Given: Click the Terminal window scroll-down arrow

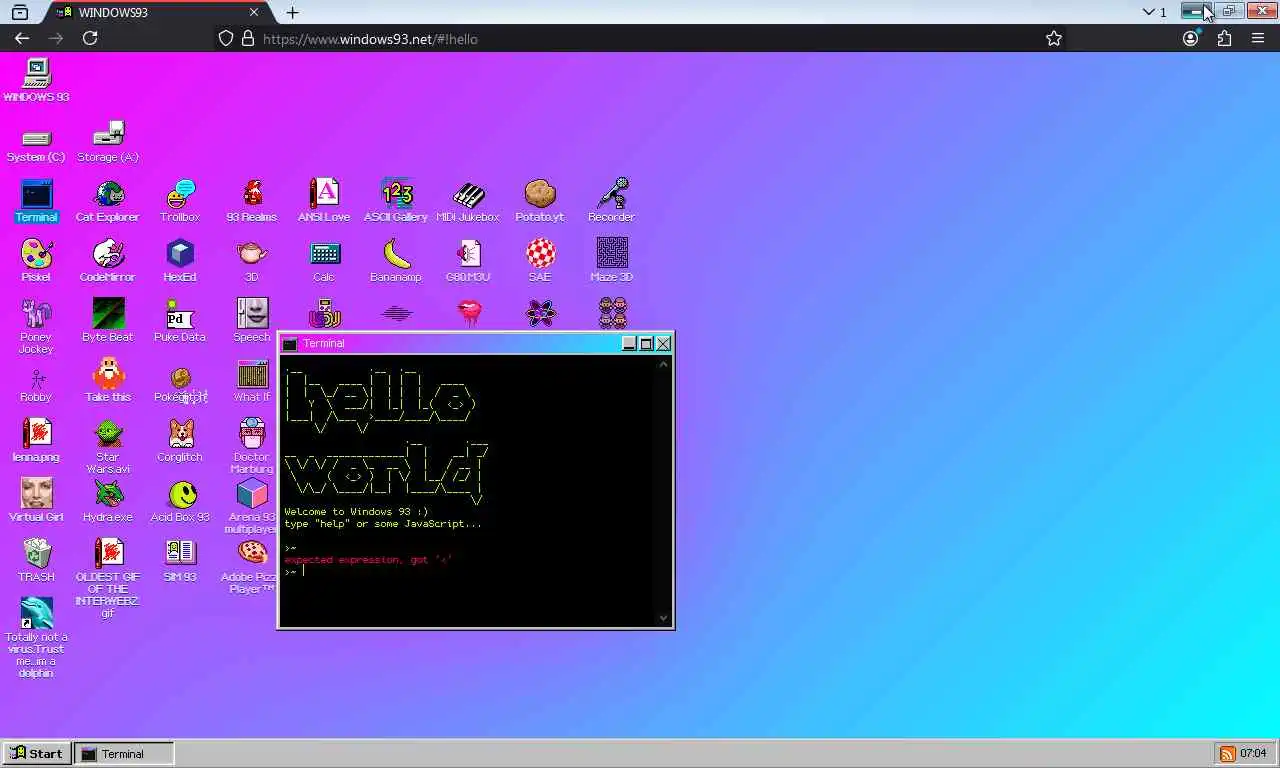Looking at the screenshot, I should coord(663,618).
